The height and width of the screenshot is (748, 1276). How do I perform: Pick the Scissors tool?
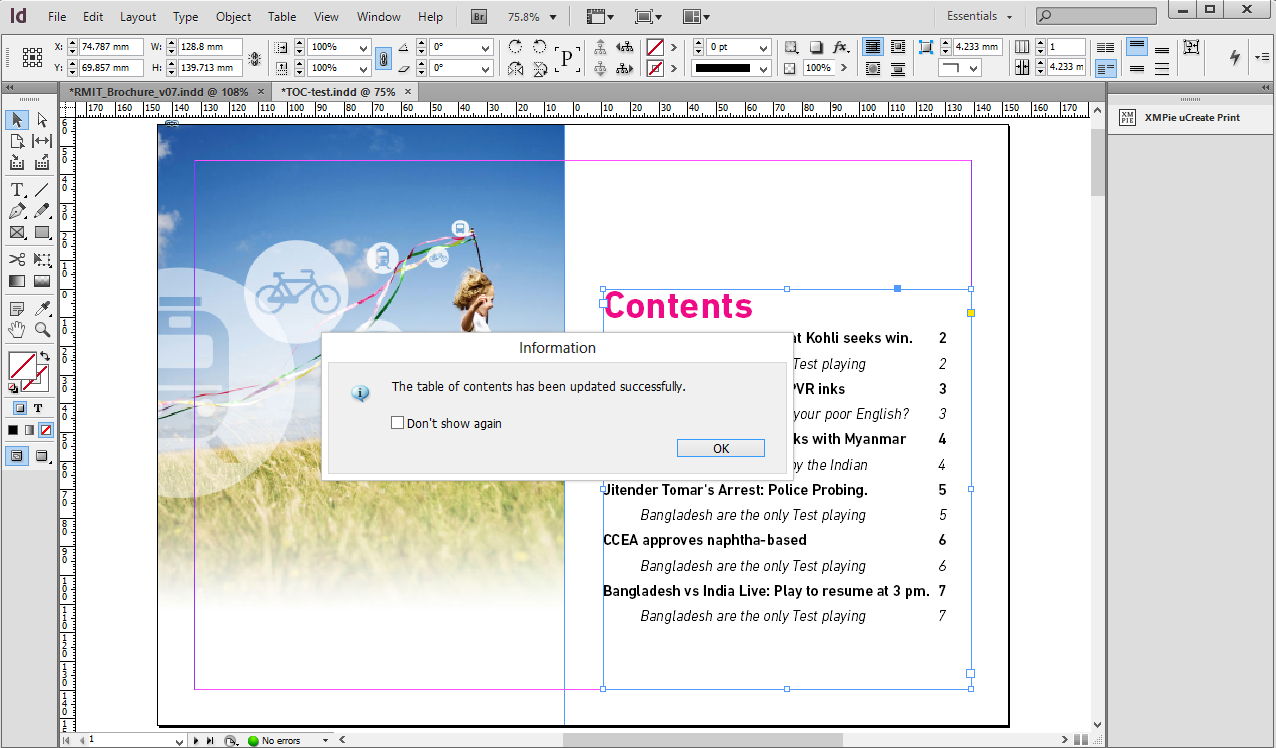pyautogui.click(x=17, y=260)
